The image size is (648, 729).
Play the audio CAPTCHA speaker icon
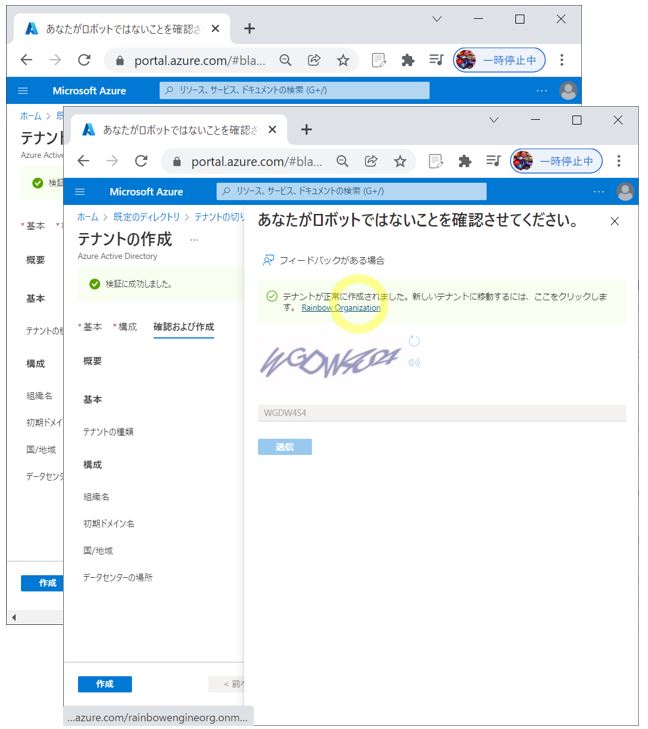414,363
